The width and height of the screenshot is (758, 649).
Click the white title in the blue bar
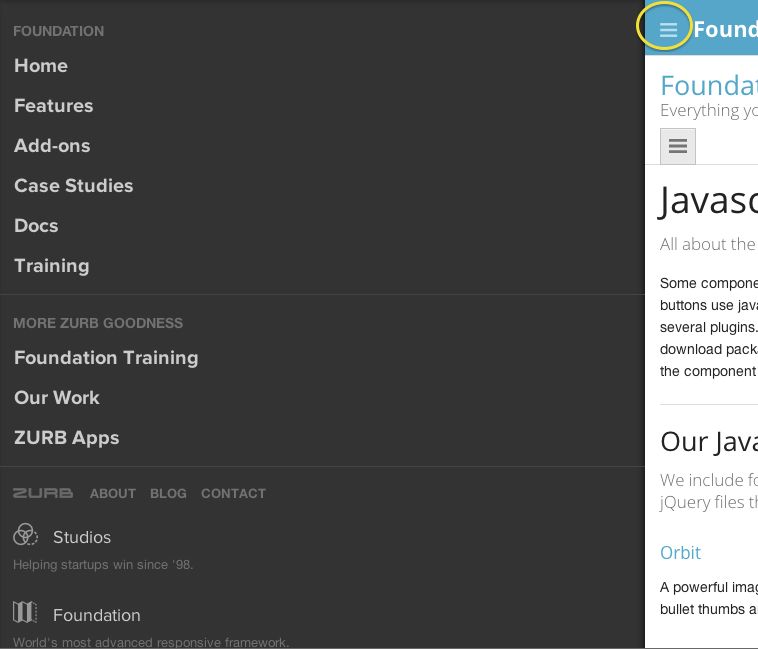[726, 29]
